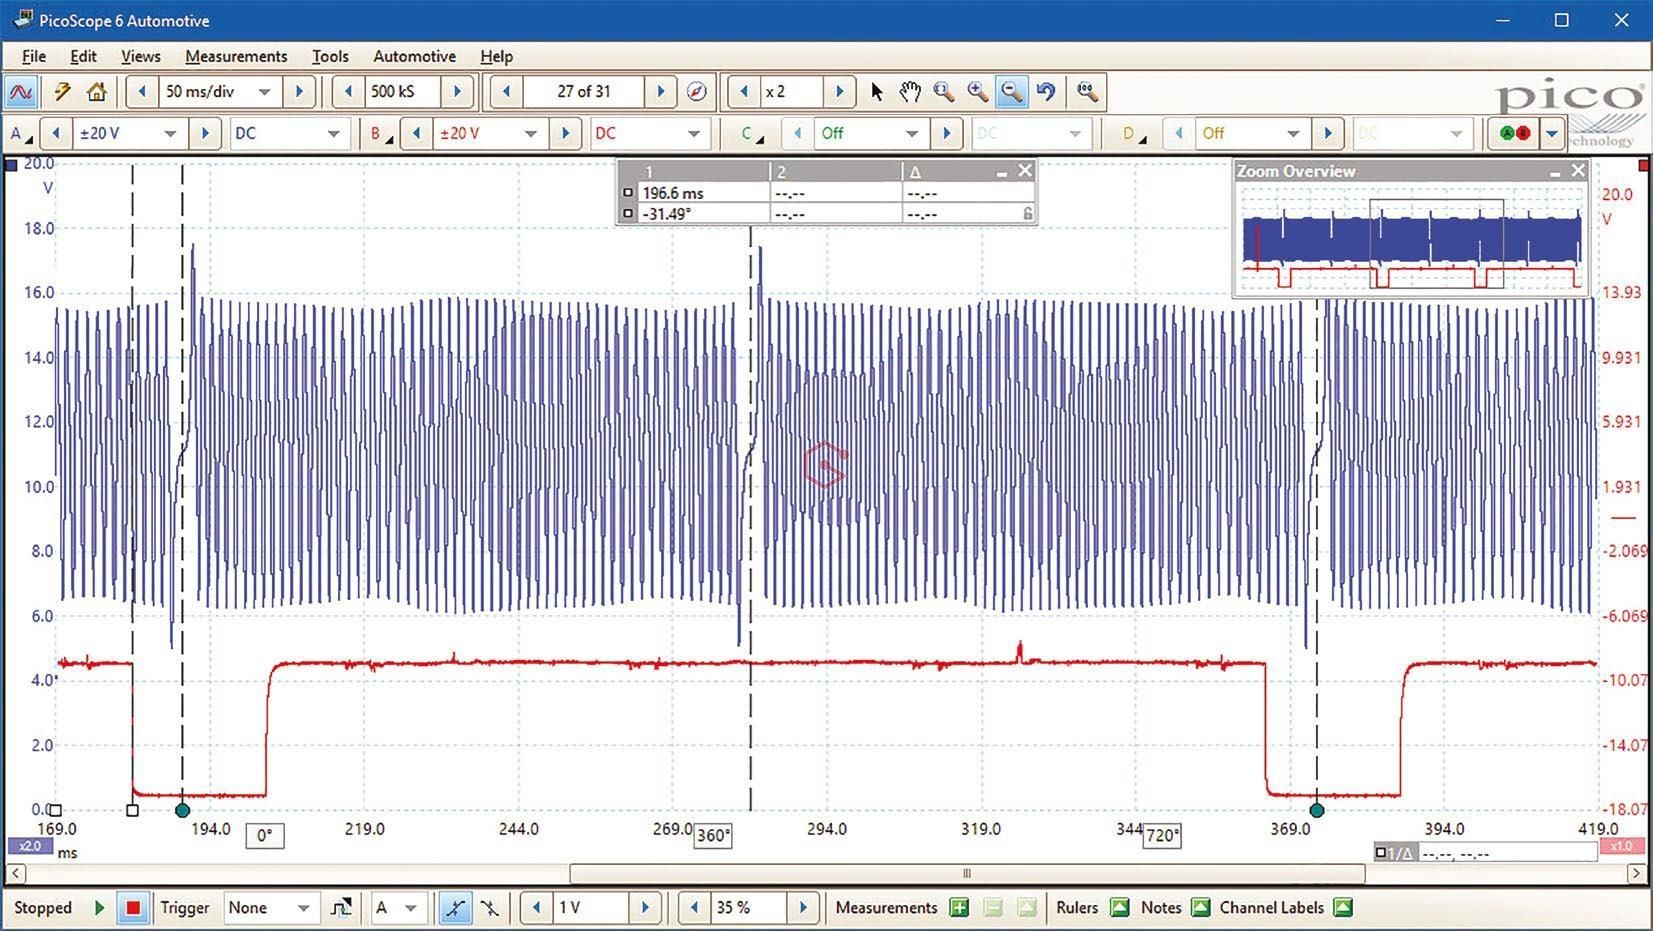This screenshot has height=931, width=1653.
Task: Click the ruler lock icon in legend
Action: [x=1027, y=213]
